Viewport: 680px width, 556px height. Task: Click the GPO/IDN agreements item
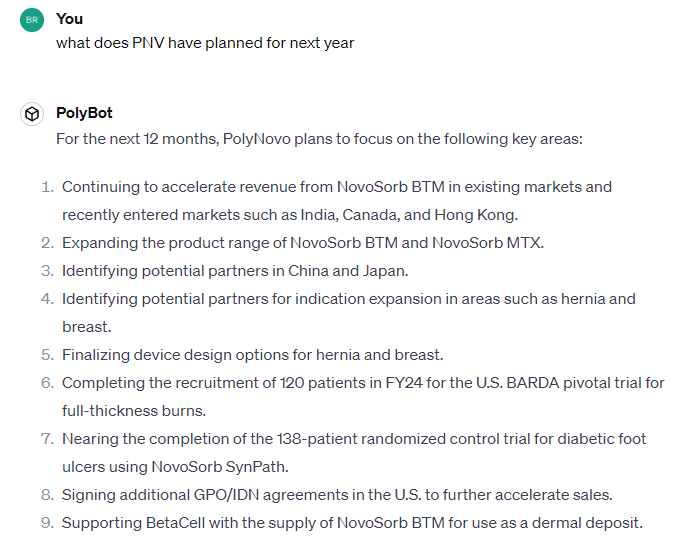[x=336, y=495]
